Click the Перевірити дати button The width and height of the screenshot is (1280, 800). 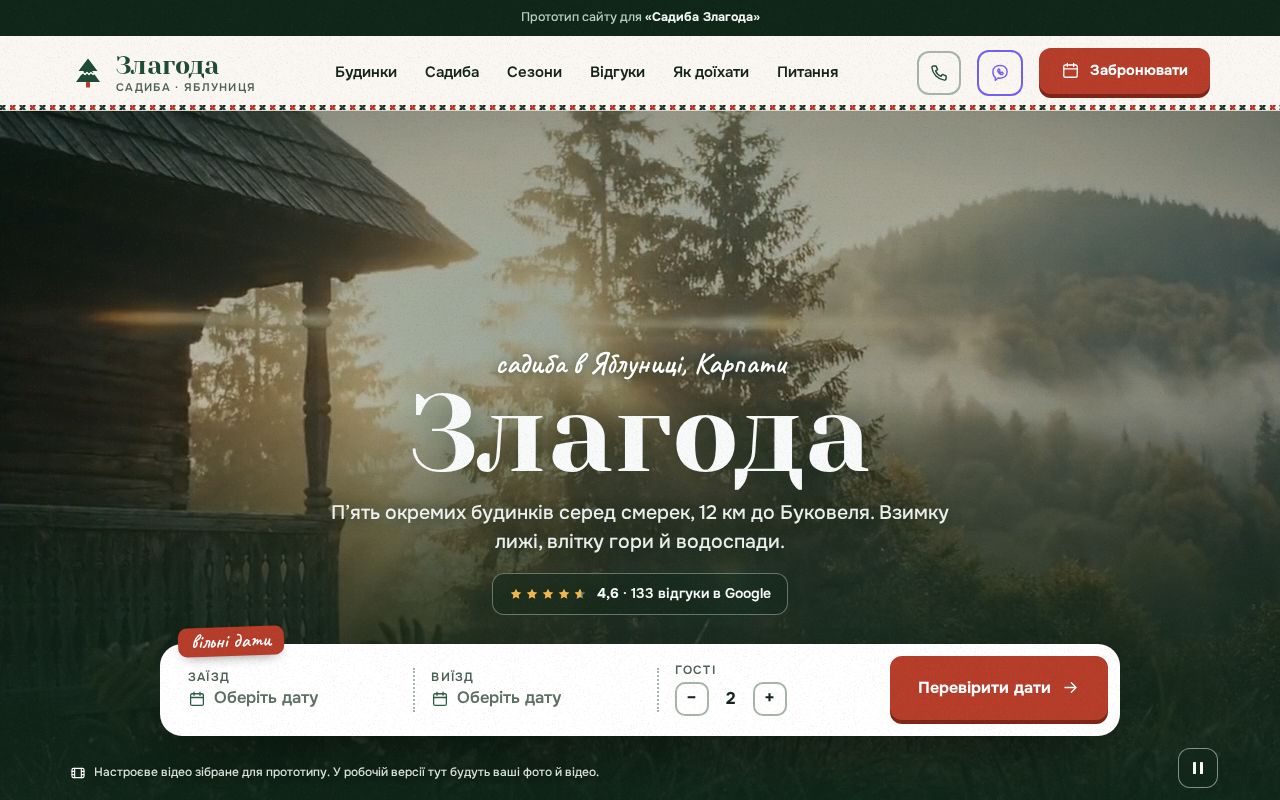point(998,688)
